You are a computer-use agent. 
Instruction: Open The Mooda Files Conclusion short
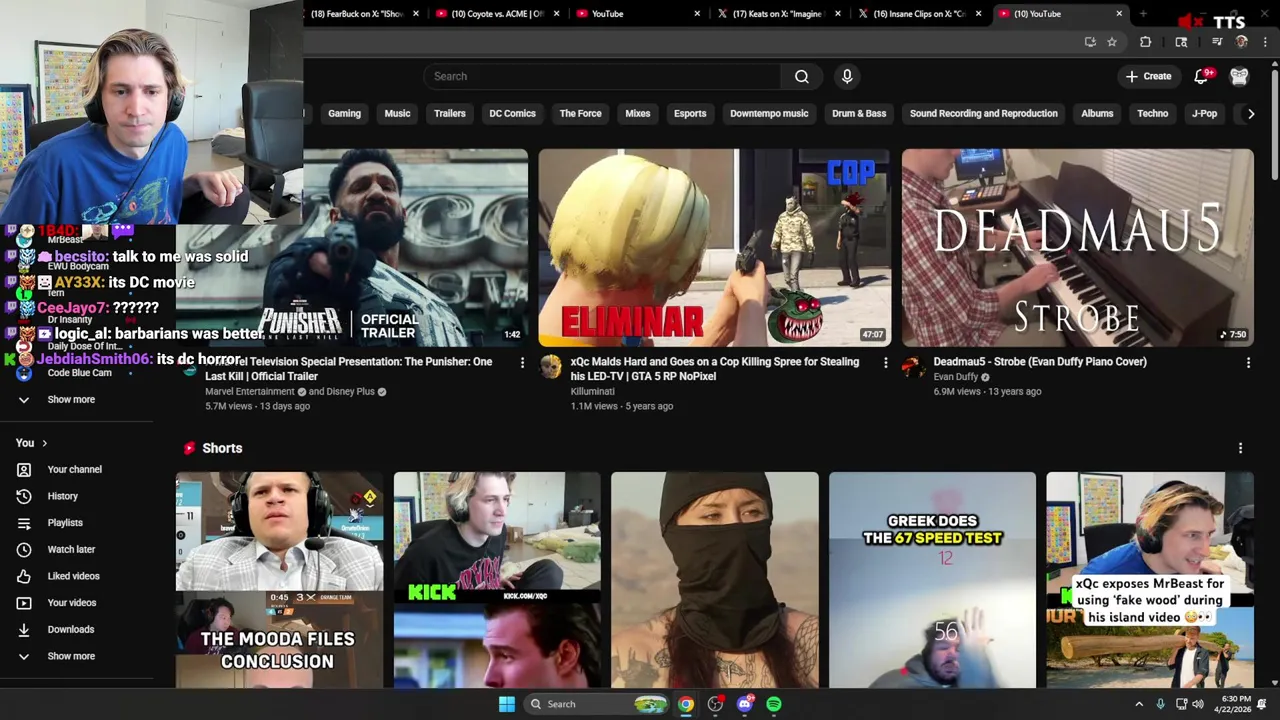(279, 580)
